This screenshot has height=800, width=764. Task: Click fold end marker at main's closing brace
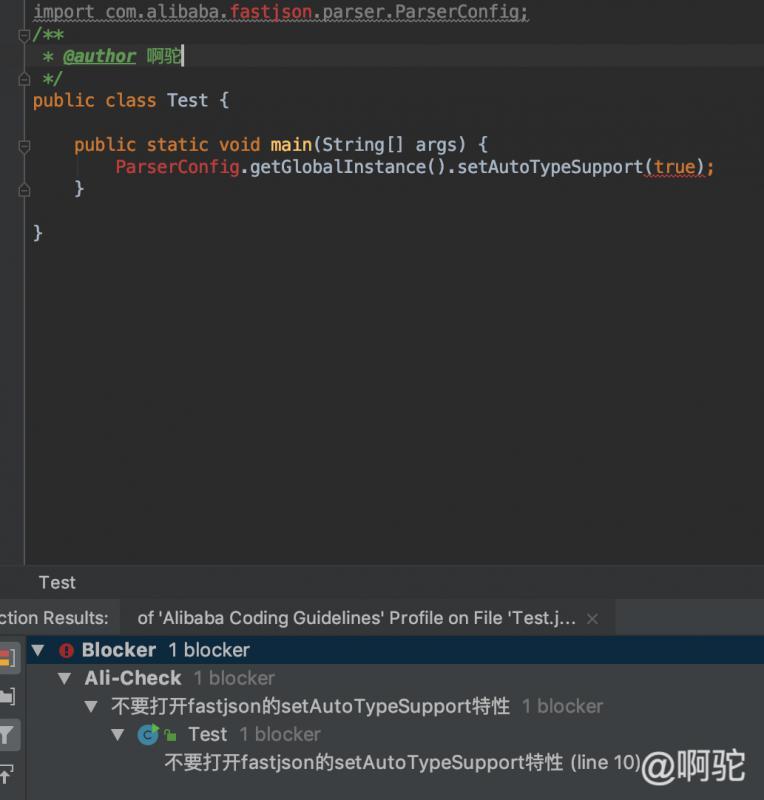coord(23,190)
